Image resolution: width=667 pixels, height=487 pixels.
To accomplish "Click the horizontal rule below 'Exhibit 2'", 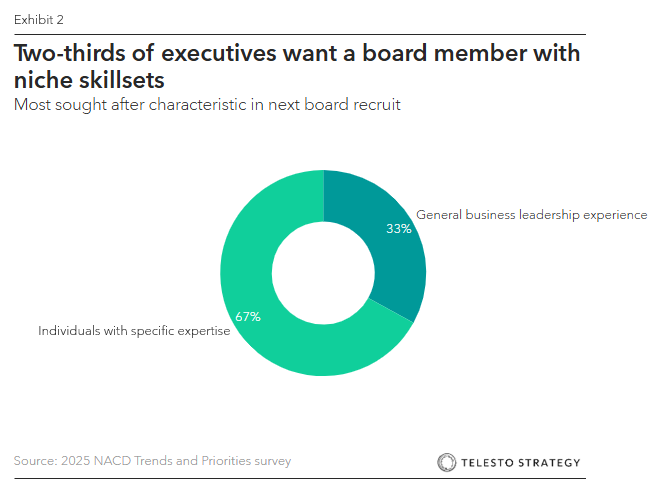I will (x=299, y=33).
